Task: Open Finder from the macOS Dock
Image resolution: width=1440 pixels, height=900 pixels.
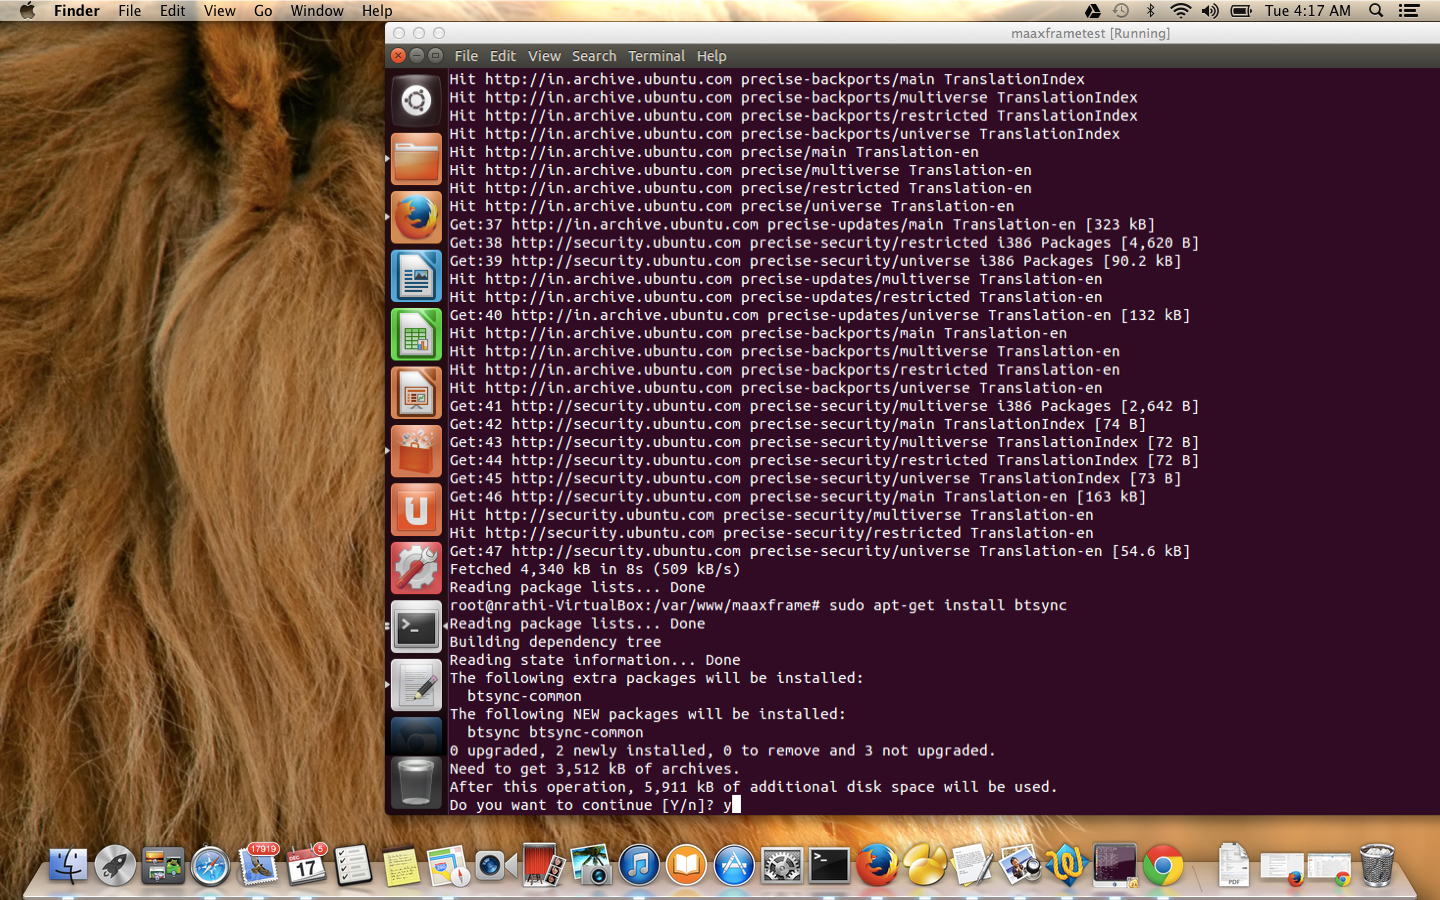Action: click(68, 866)
